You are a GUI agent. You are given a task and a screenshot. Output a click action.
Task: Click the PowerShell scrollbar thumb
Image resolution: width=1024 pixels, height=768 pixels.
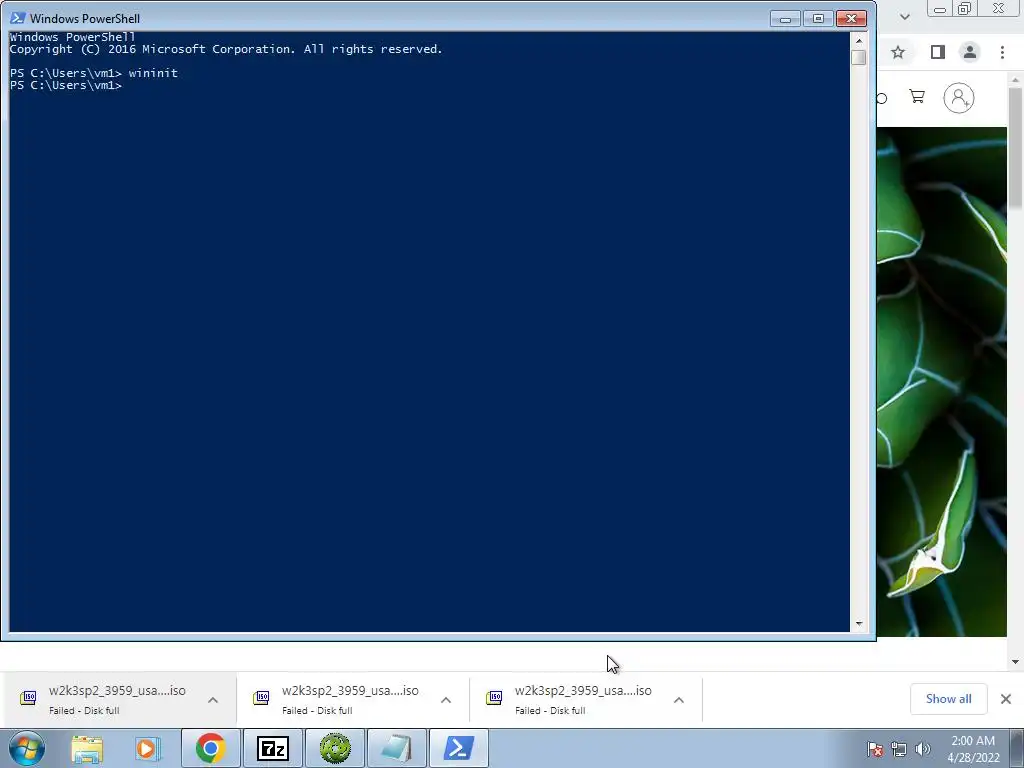pos(859,57)
